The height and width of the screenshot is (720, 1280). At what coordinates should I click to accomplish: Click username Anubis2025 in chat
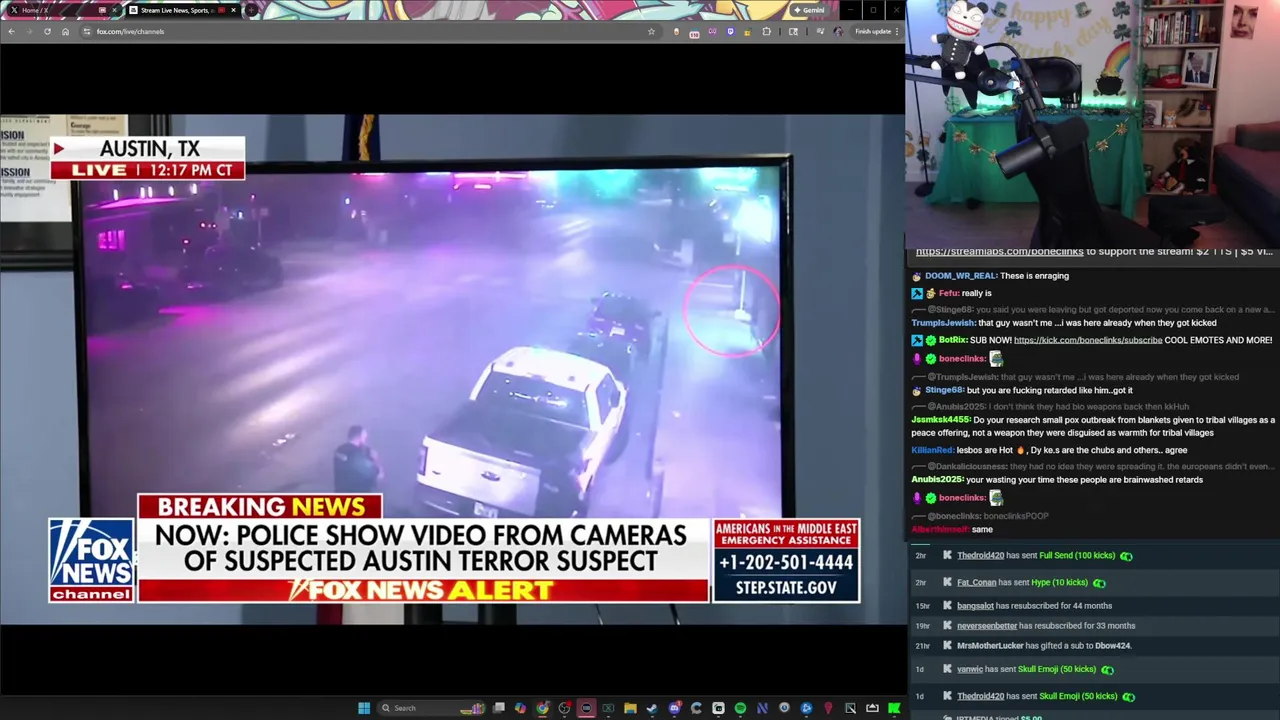(x=937, y=480)
